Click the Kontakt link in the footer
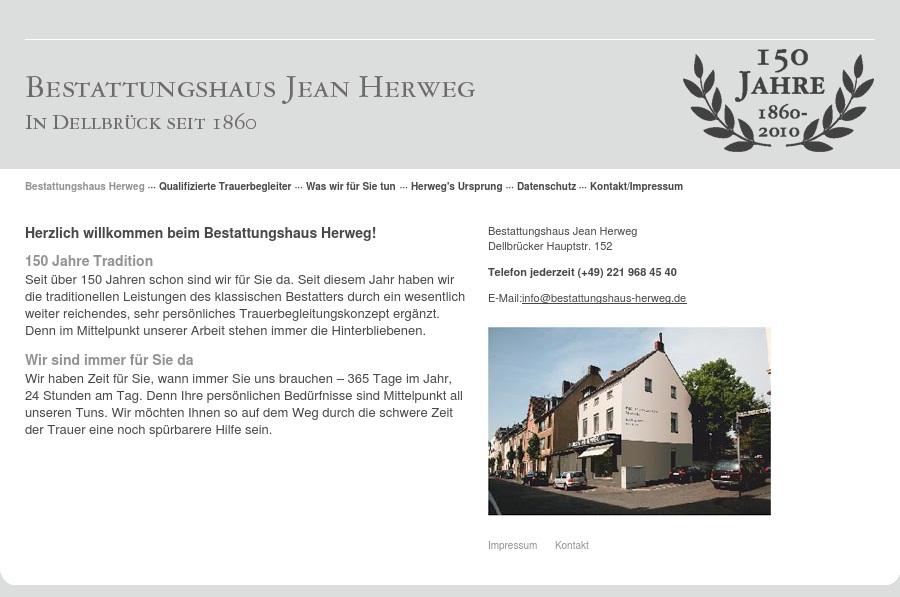The height and width of the screenshot is (597, 900). pos(571,545)
